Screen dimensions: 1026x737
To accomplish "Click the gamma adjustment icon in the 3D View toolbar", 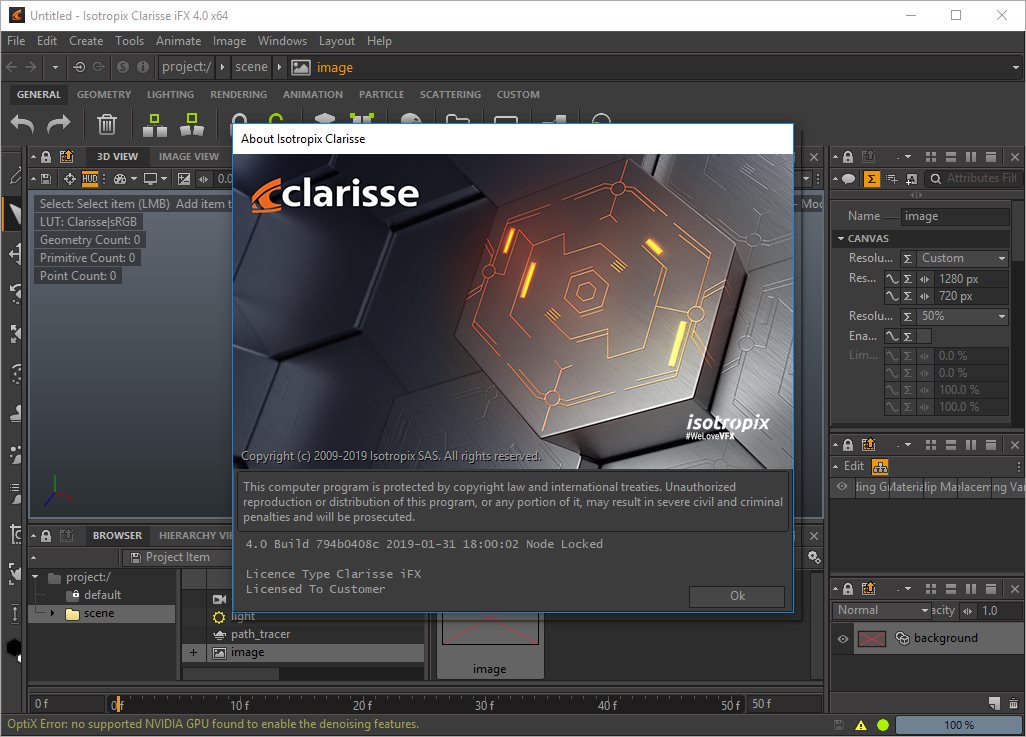I will coord(183,178).
